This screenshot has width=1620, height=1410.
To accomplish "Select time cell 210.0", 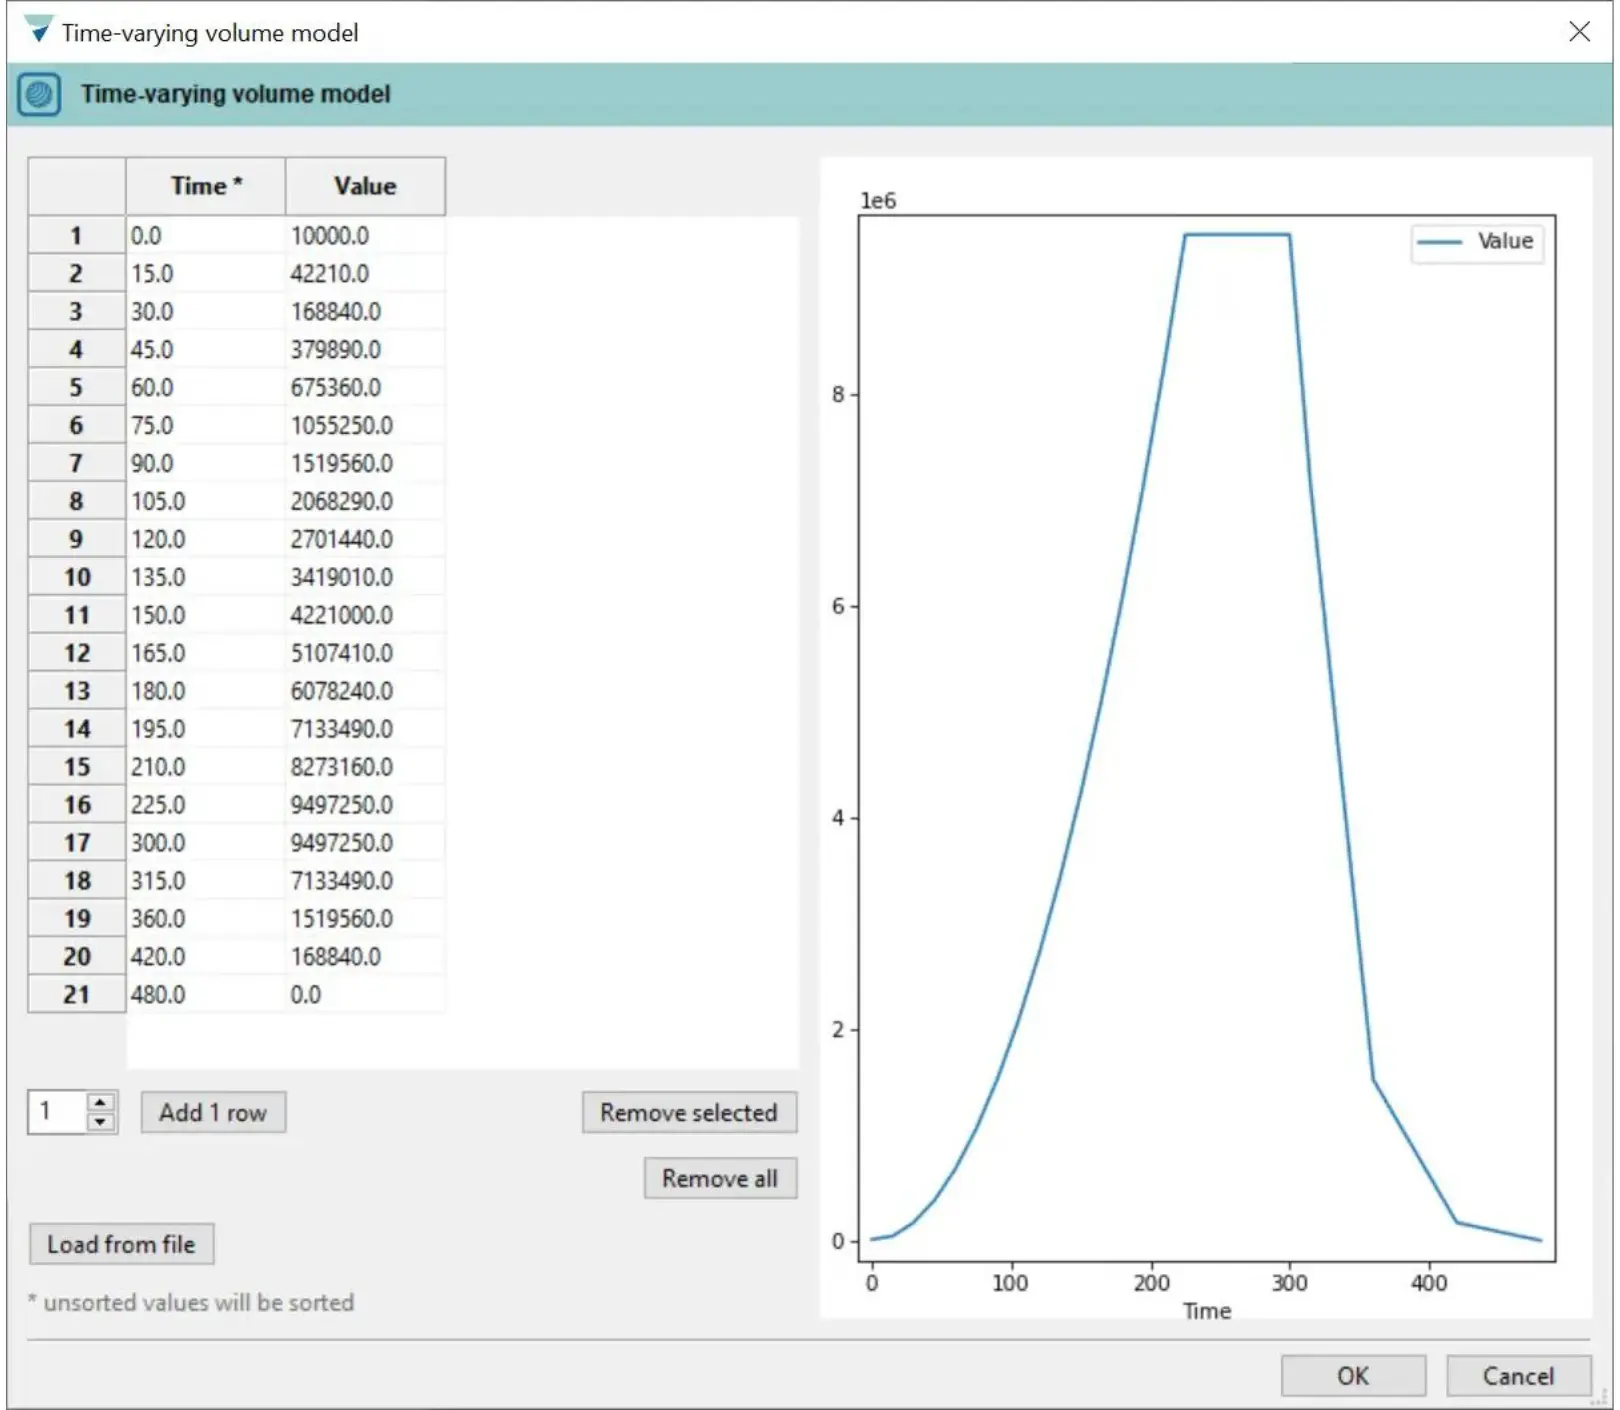I will (206, 767).
